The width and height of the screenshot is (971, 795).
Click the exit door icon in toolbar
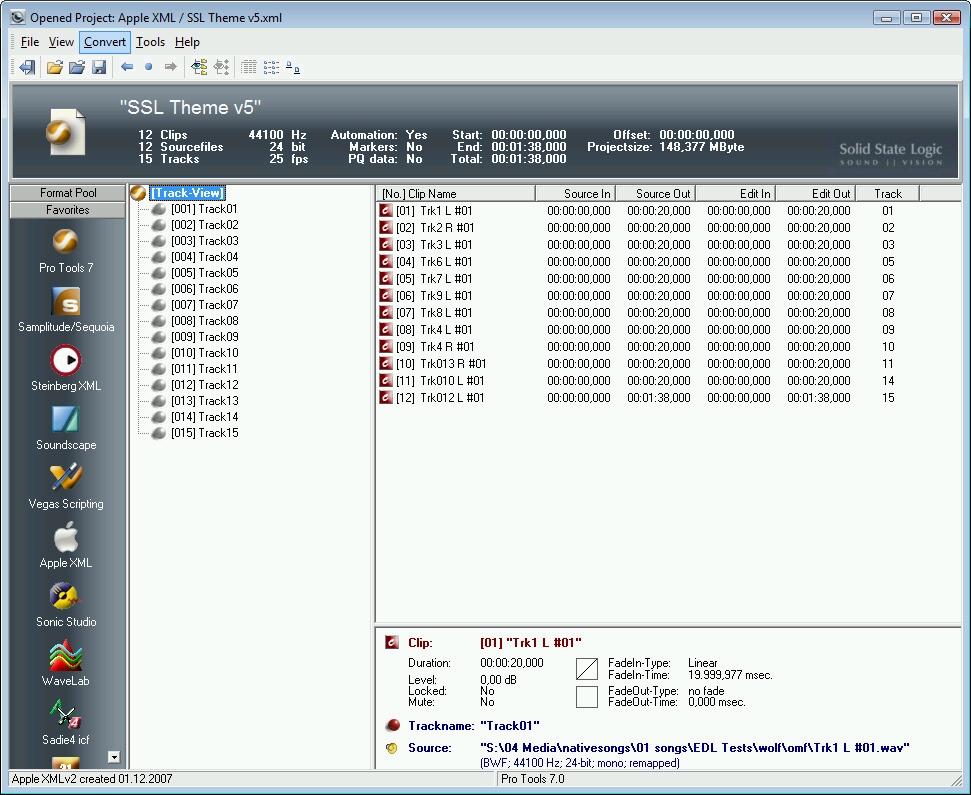(27, 67)
